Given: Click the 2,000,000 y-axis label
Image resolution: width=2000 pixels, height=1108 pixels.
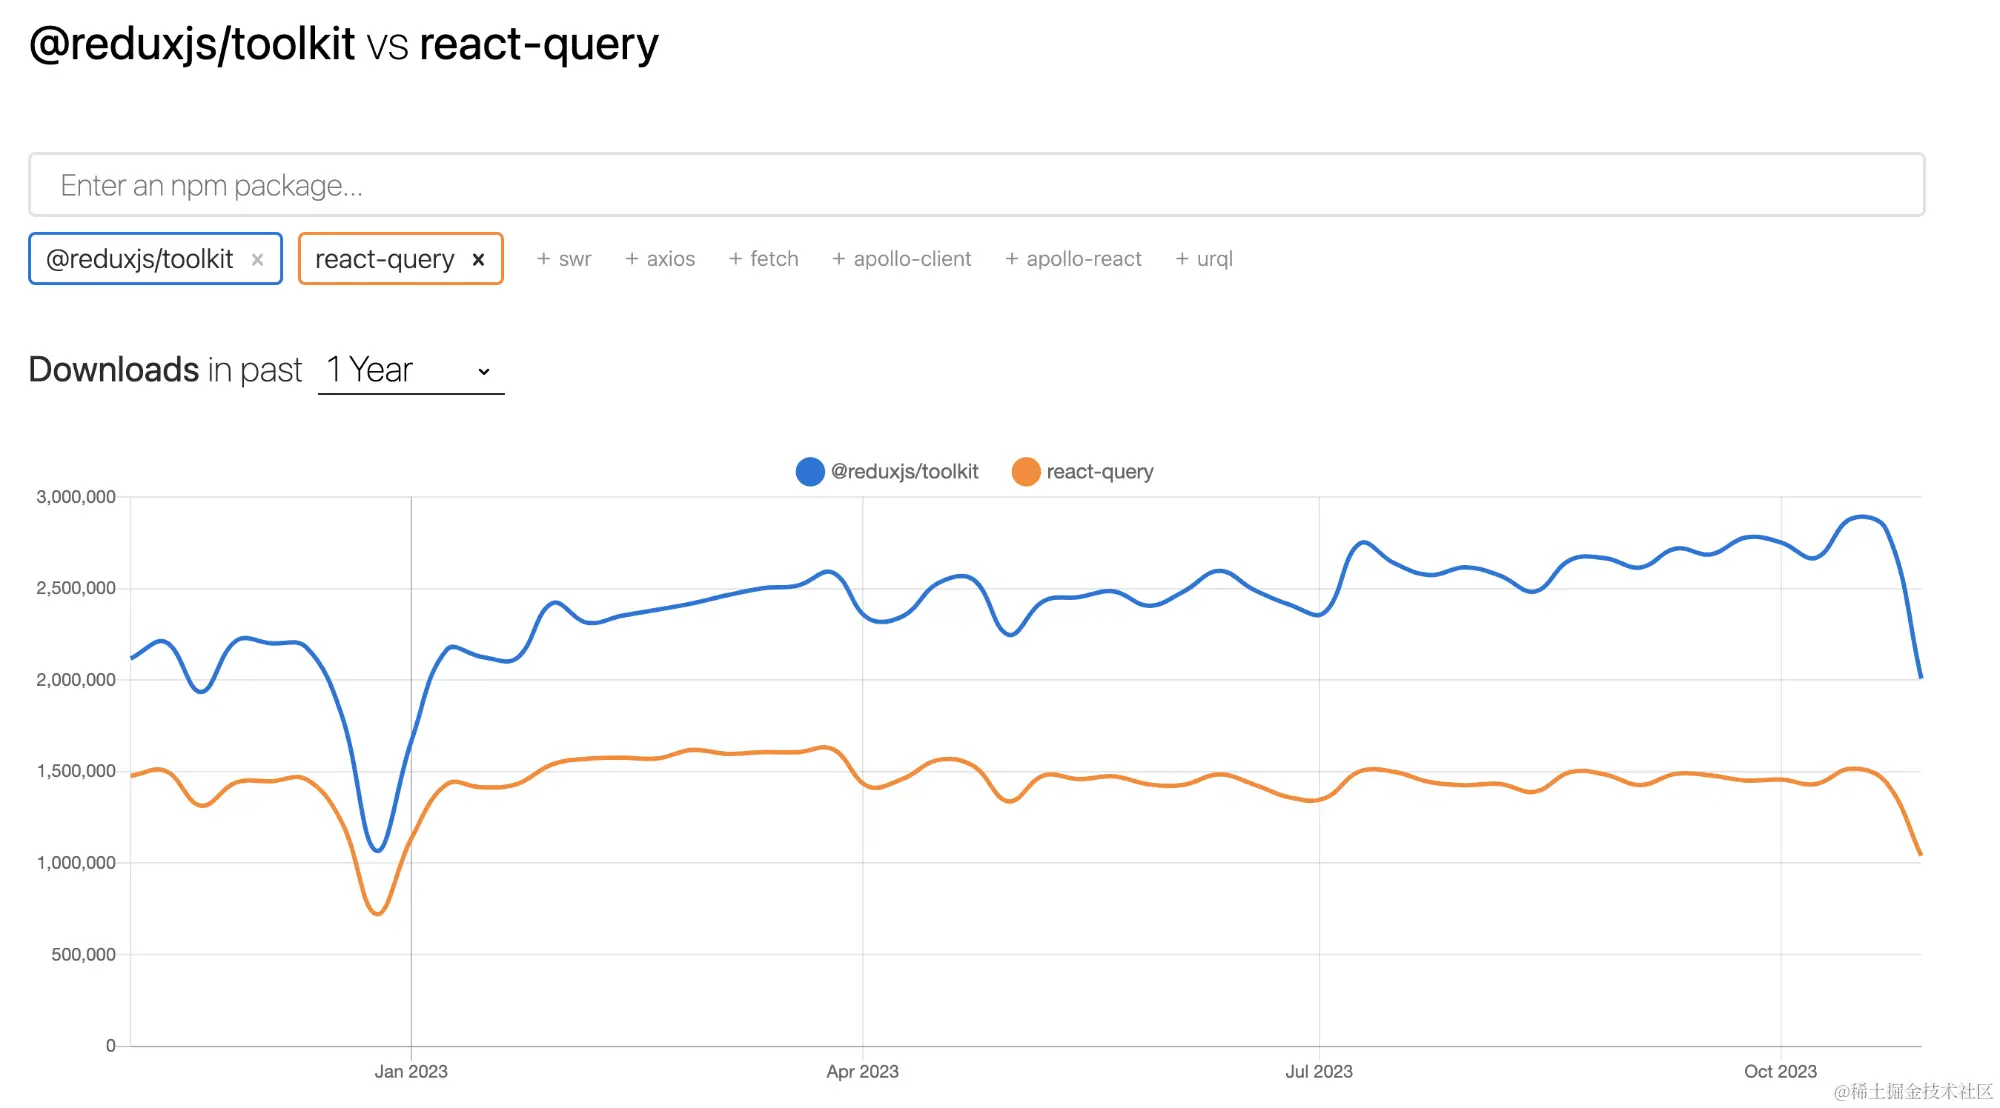Looking at the screenshot, I should click(x=76, y=680).
